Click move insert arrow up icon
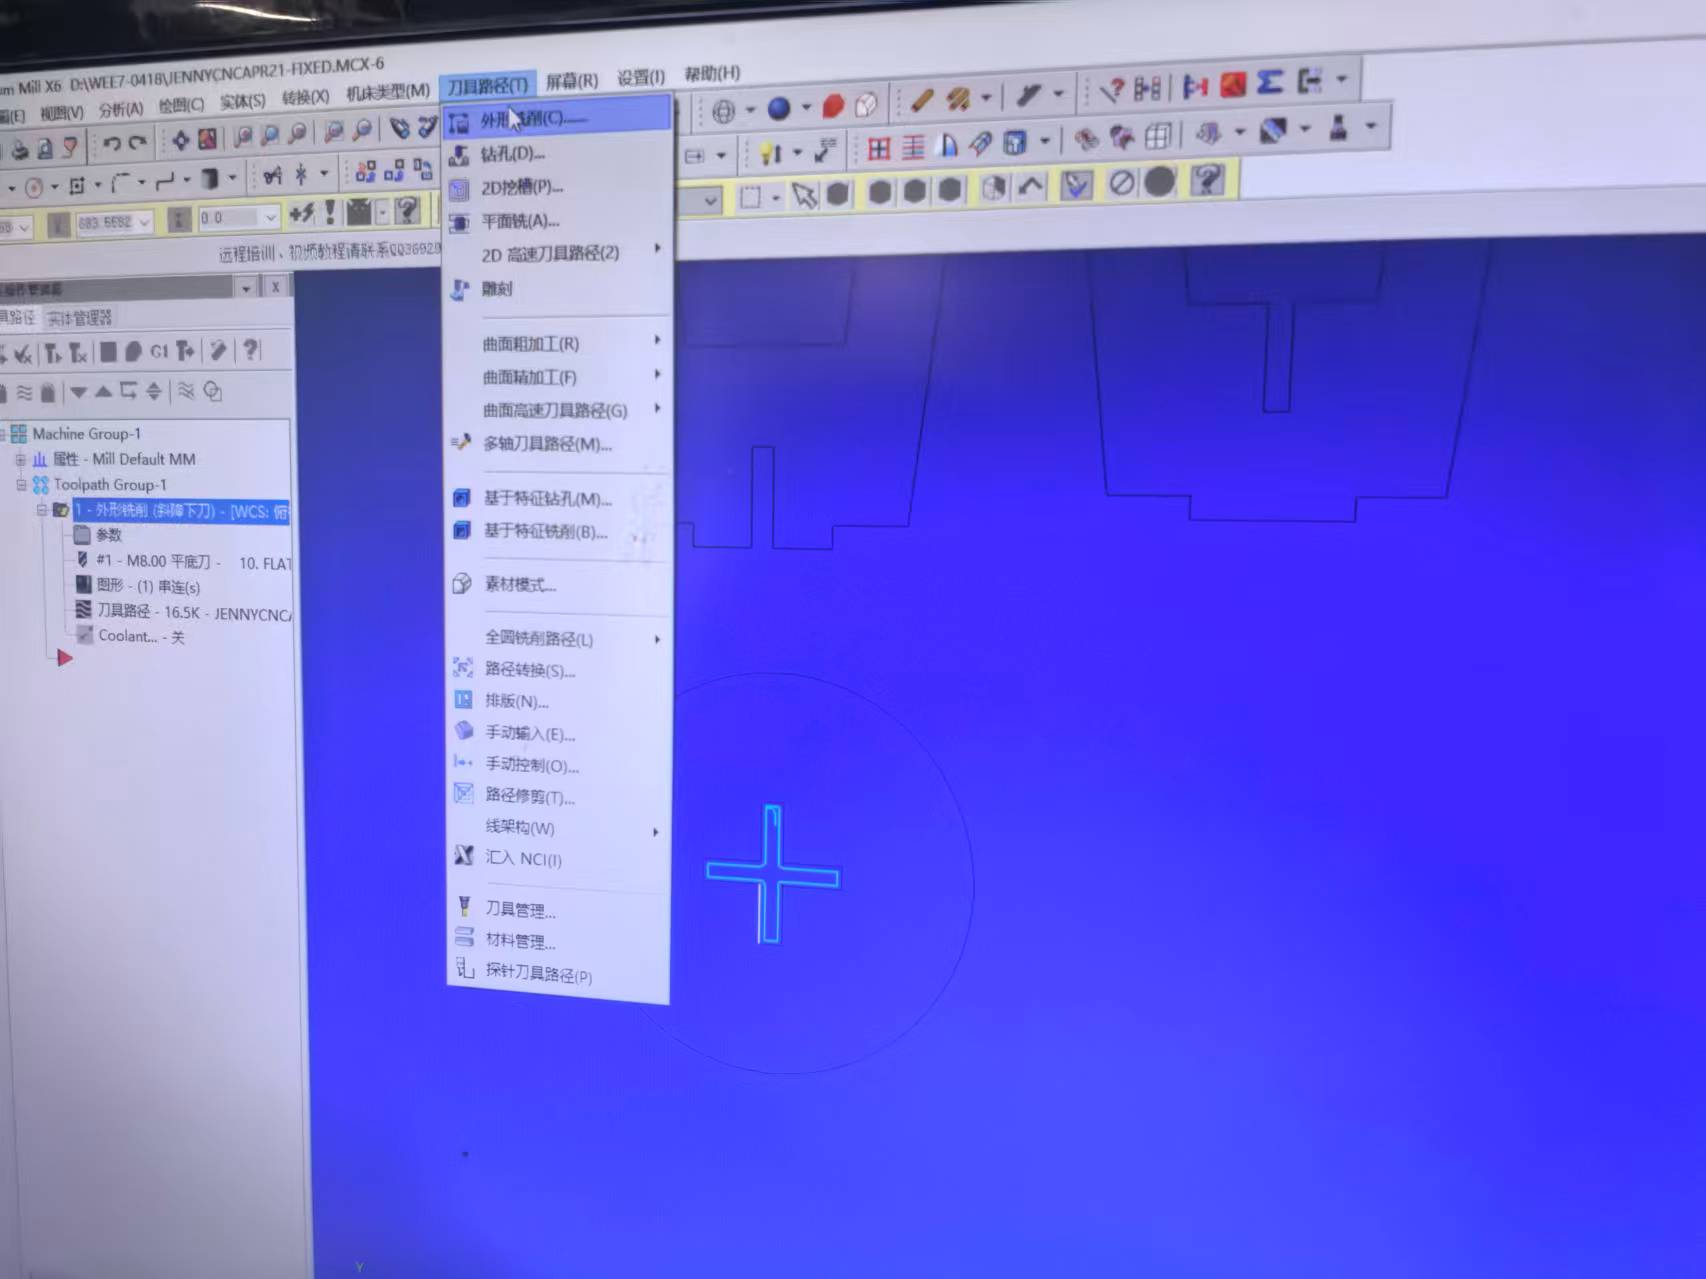 click(x=103, y=392)
